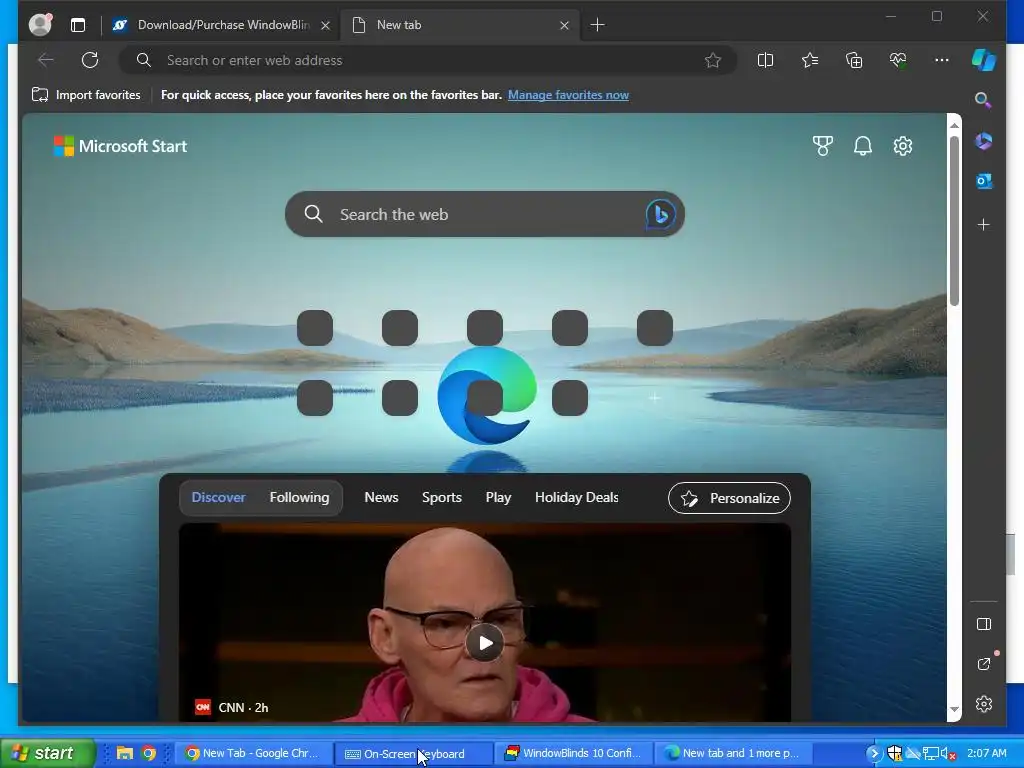Click the Bing chat icon in search box
Image resolution: width=1024 pixels, height=768 pixels.
pos(660,214)
